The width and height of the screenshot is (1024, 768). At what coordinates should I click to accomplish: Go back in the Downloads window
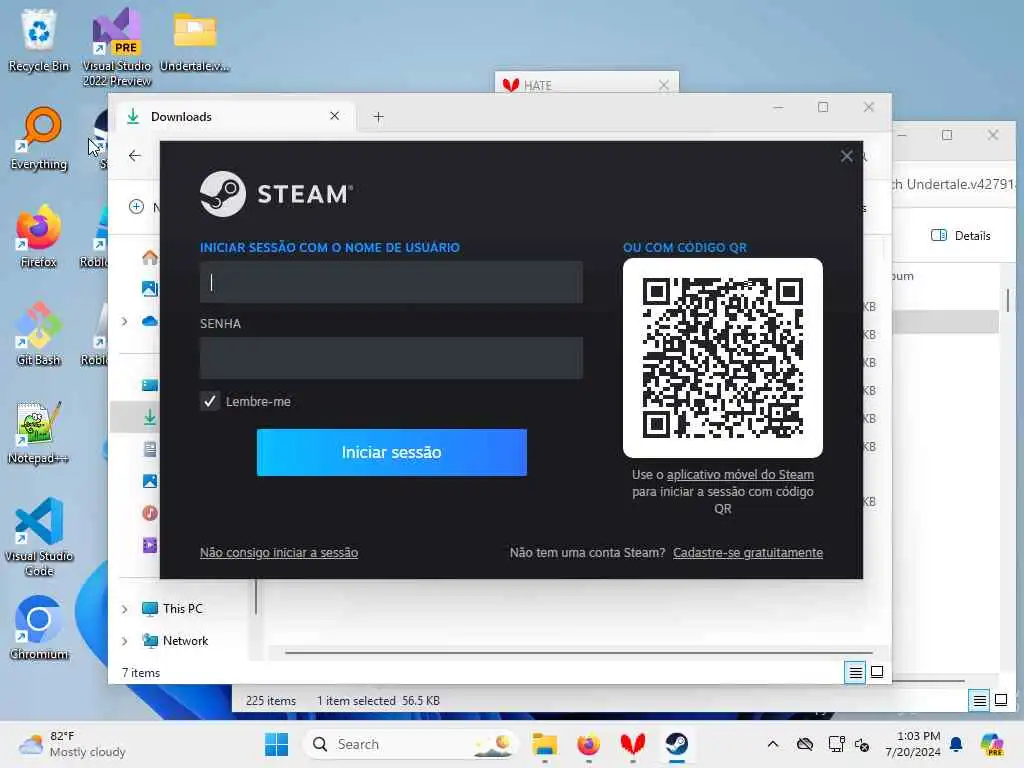pos(135,155)
